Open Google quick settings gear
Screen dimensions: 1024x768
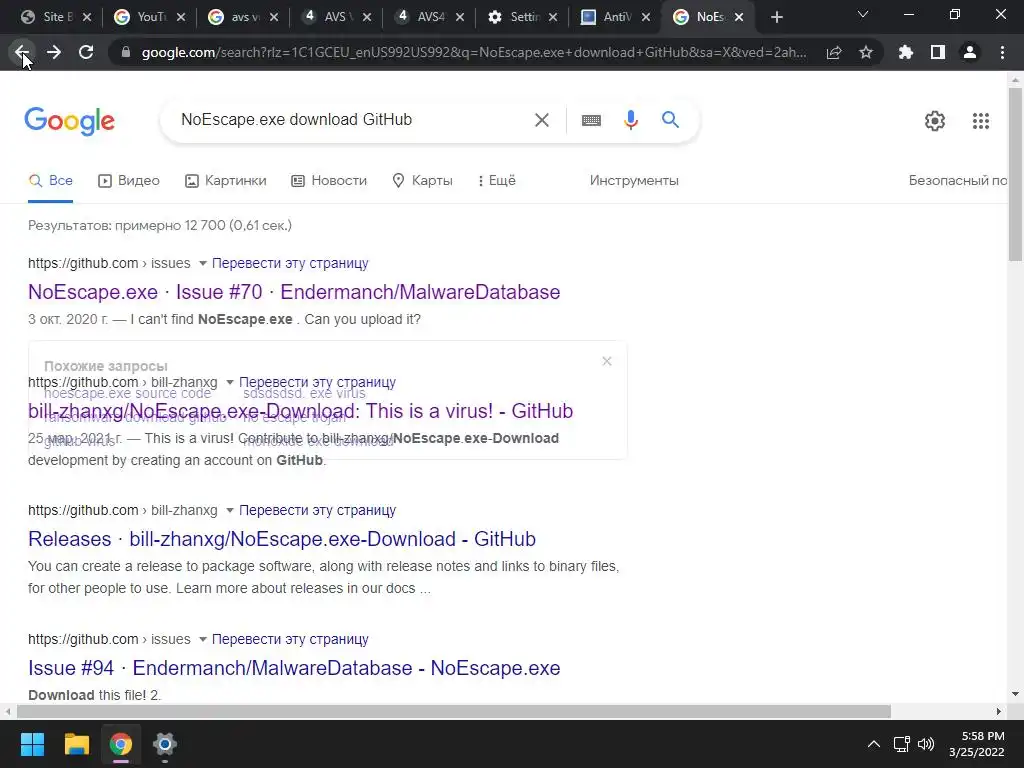(x=935, y=121)
